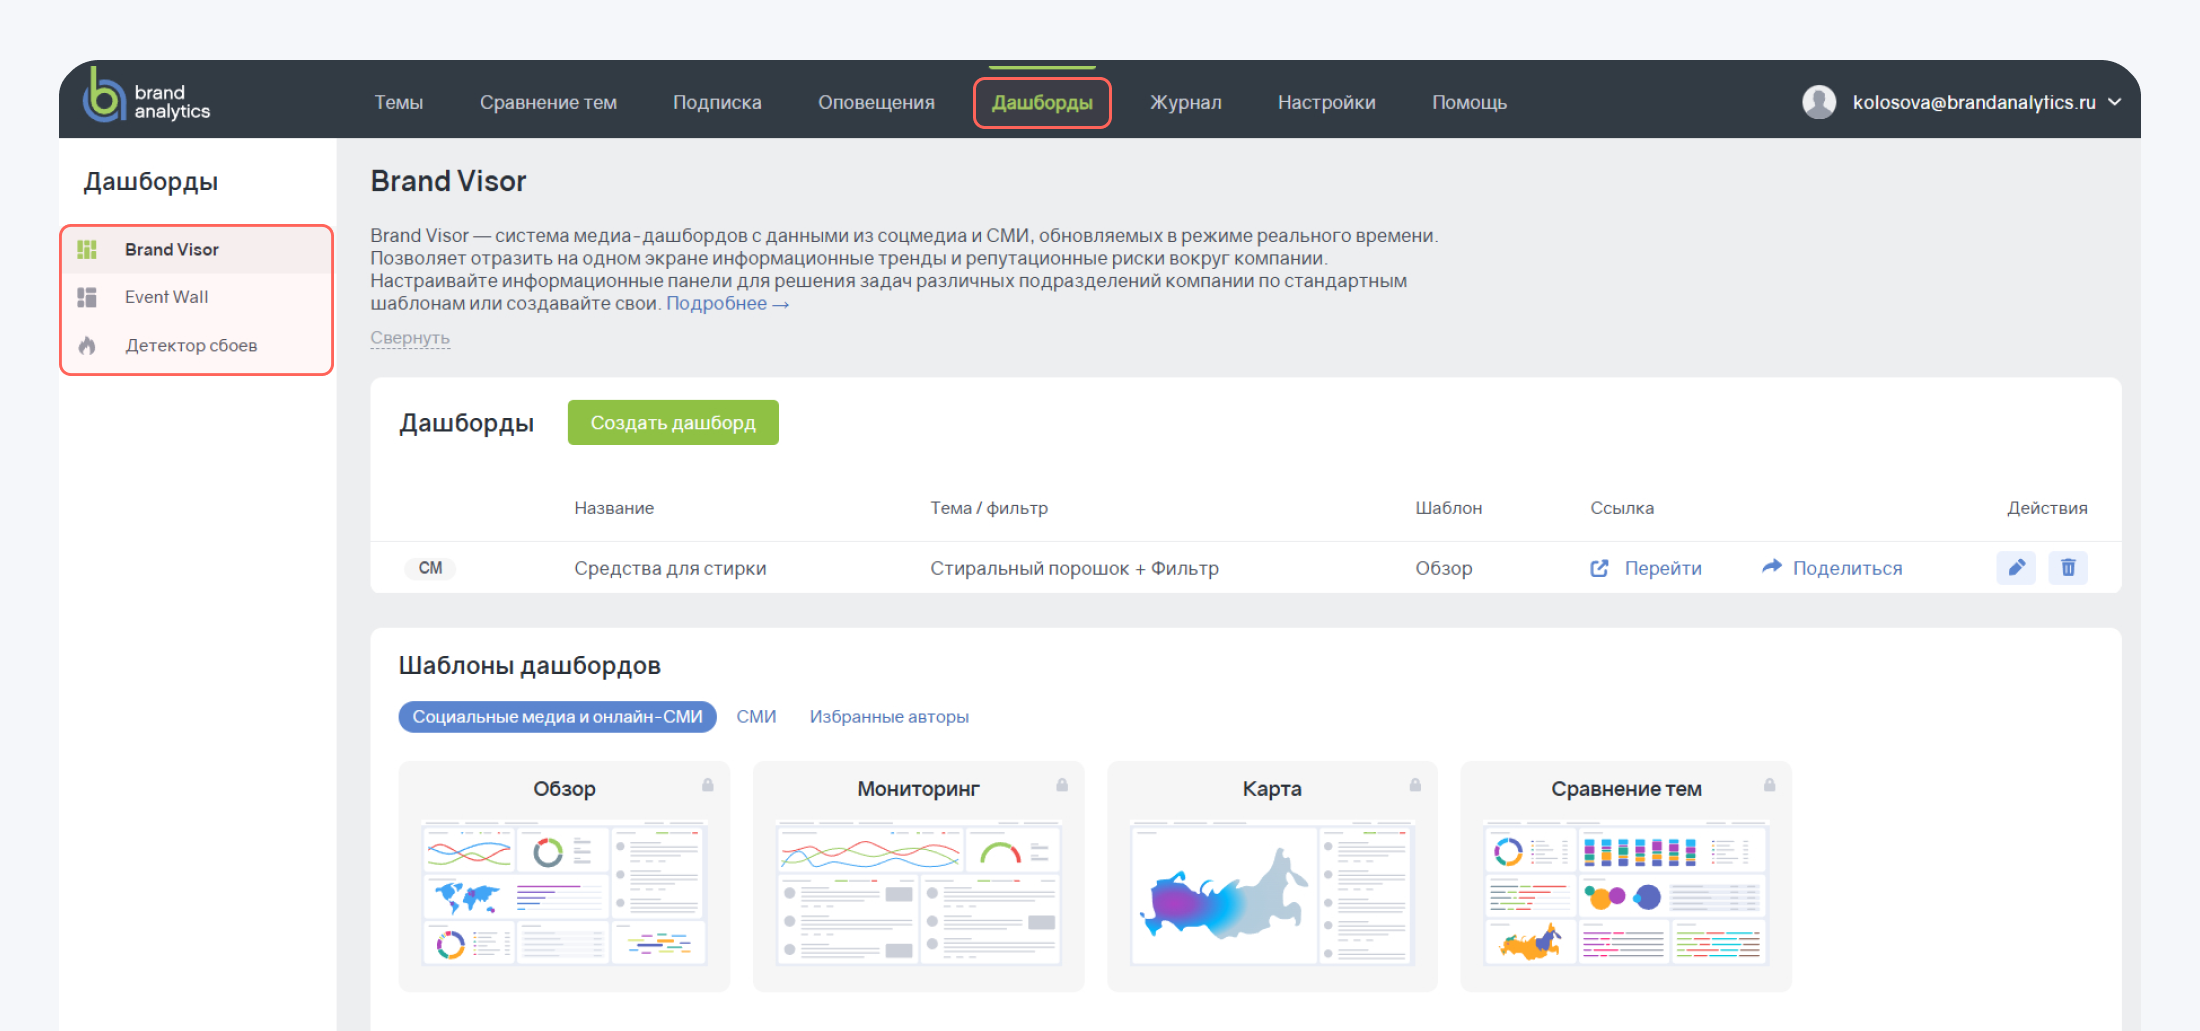Image resolution: width=2200 pixels, height=1031 pixels.
Task: Click lock icon on Карта template card
Action: (x=1415, y=785)
